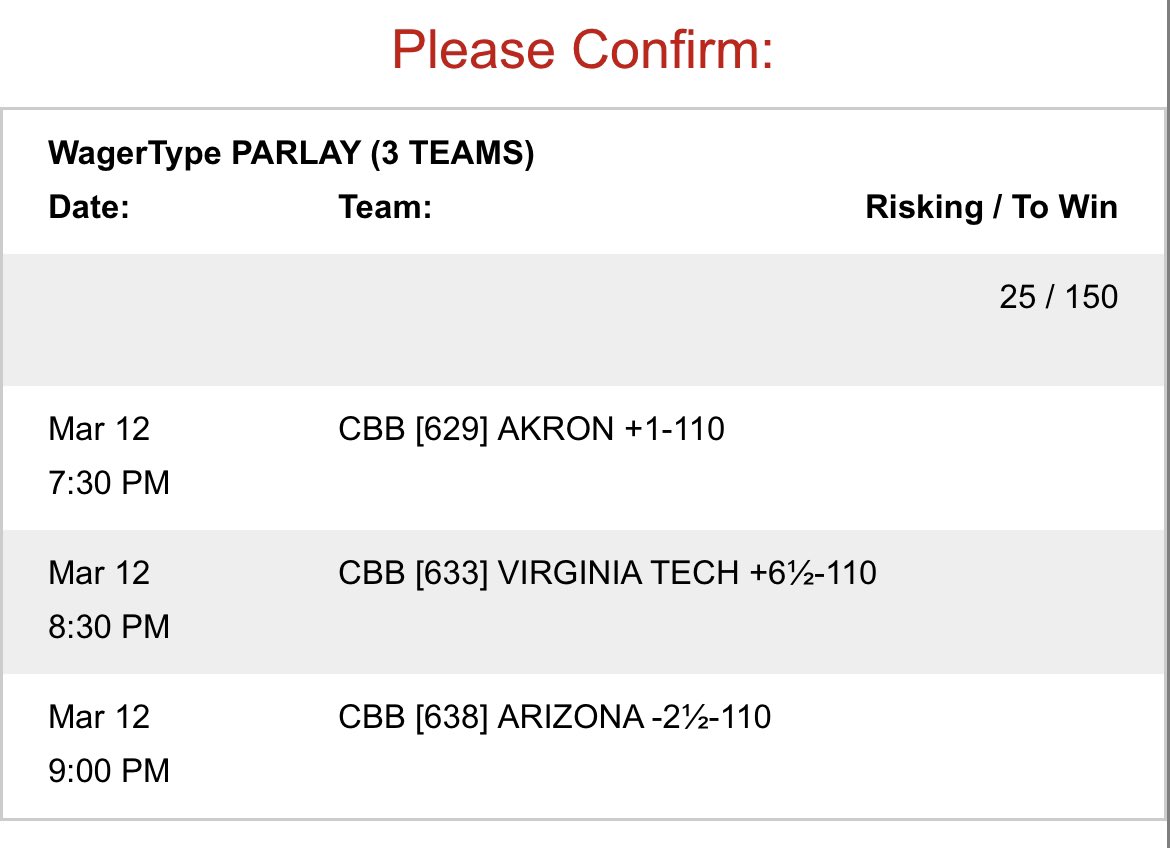Select the 7:30 PM game time
Viewport: 1170px width, 848px height.
point(109,483)
